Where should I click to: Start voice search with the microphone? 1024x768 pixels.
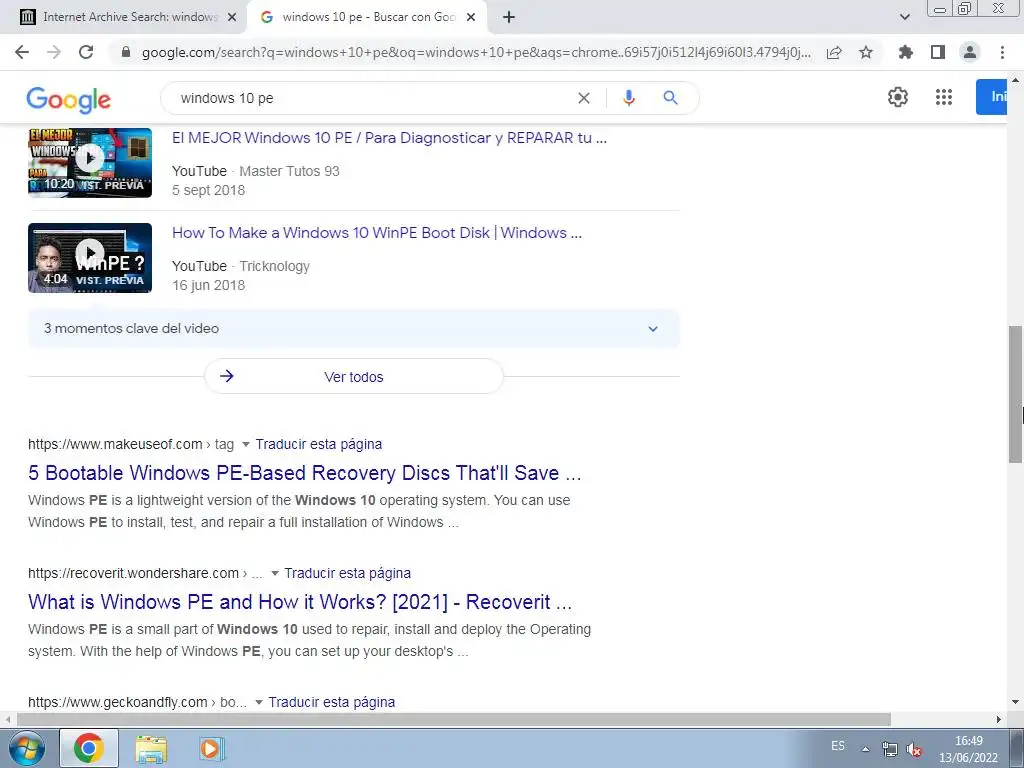click(629, 98)
